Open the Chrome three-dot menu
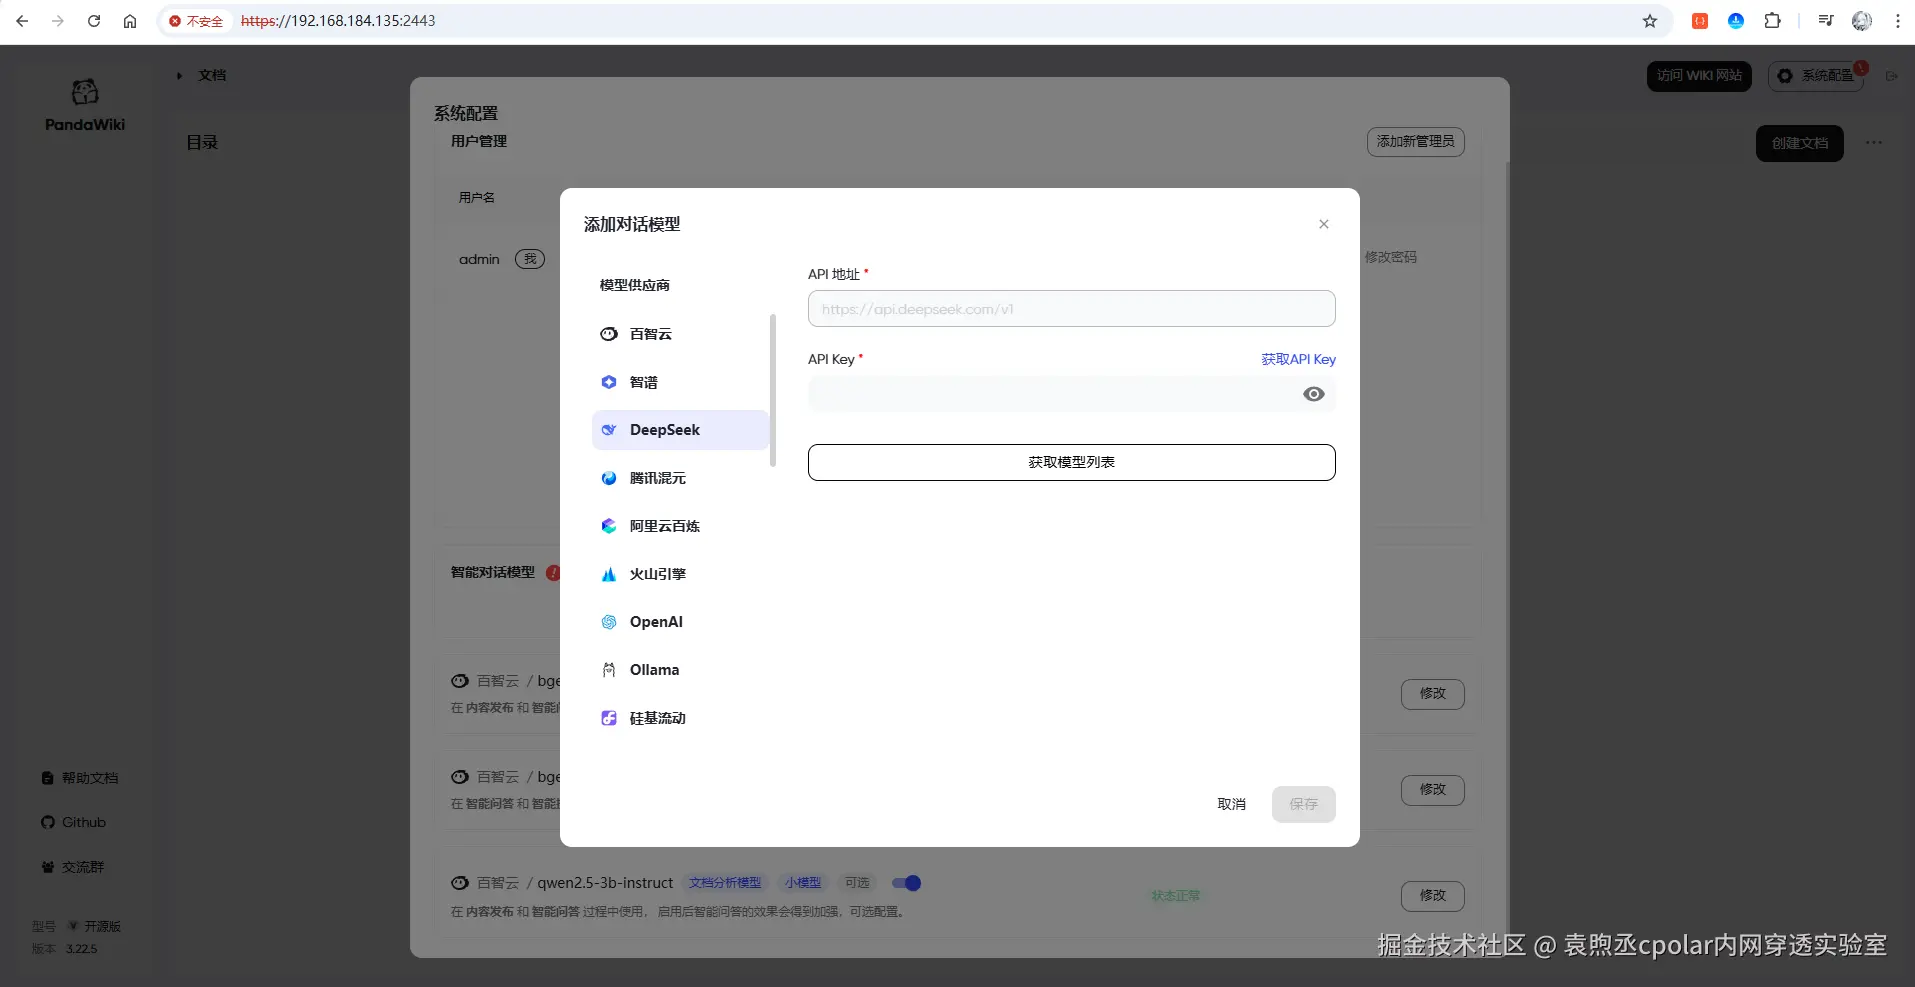This screenshot has height=987, width=1915. pyautogui.click(x=1898, y=21)
